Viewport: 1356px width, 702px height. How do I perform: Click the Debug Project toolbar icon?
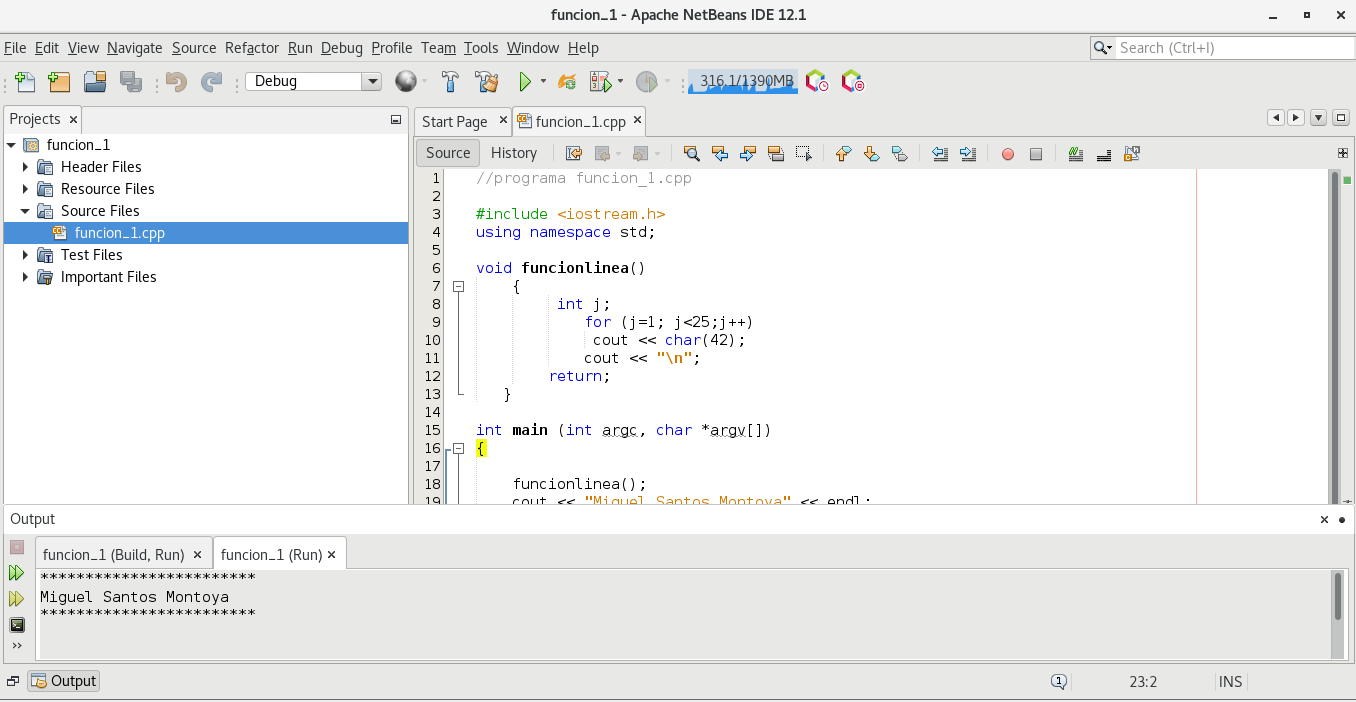(600, 82)
